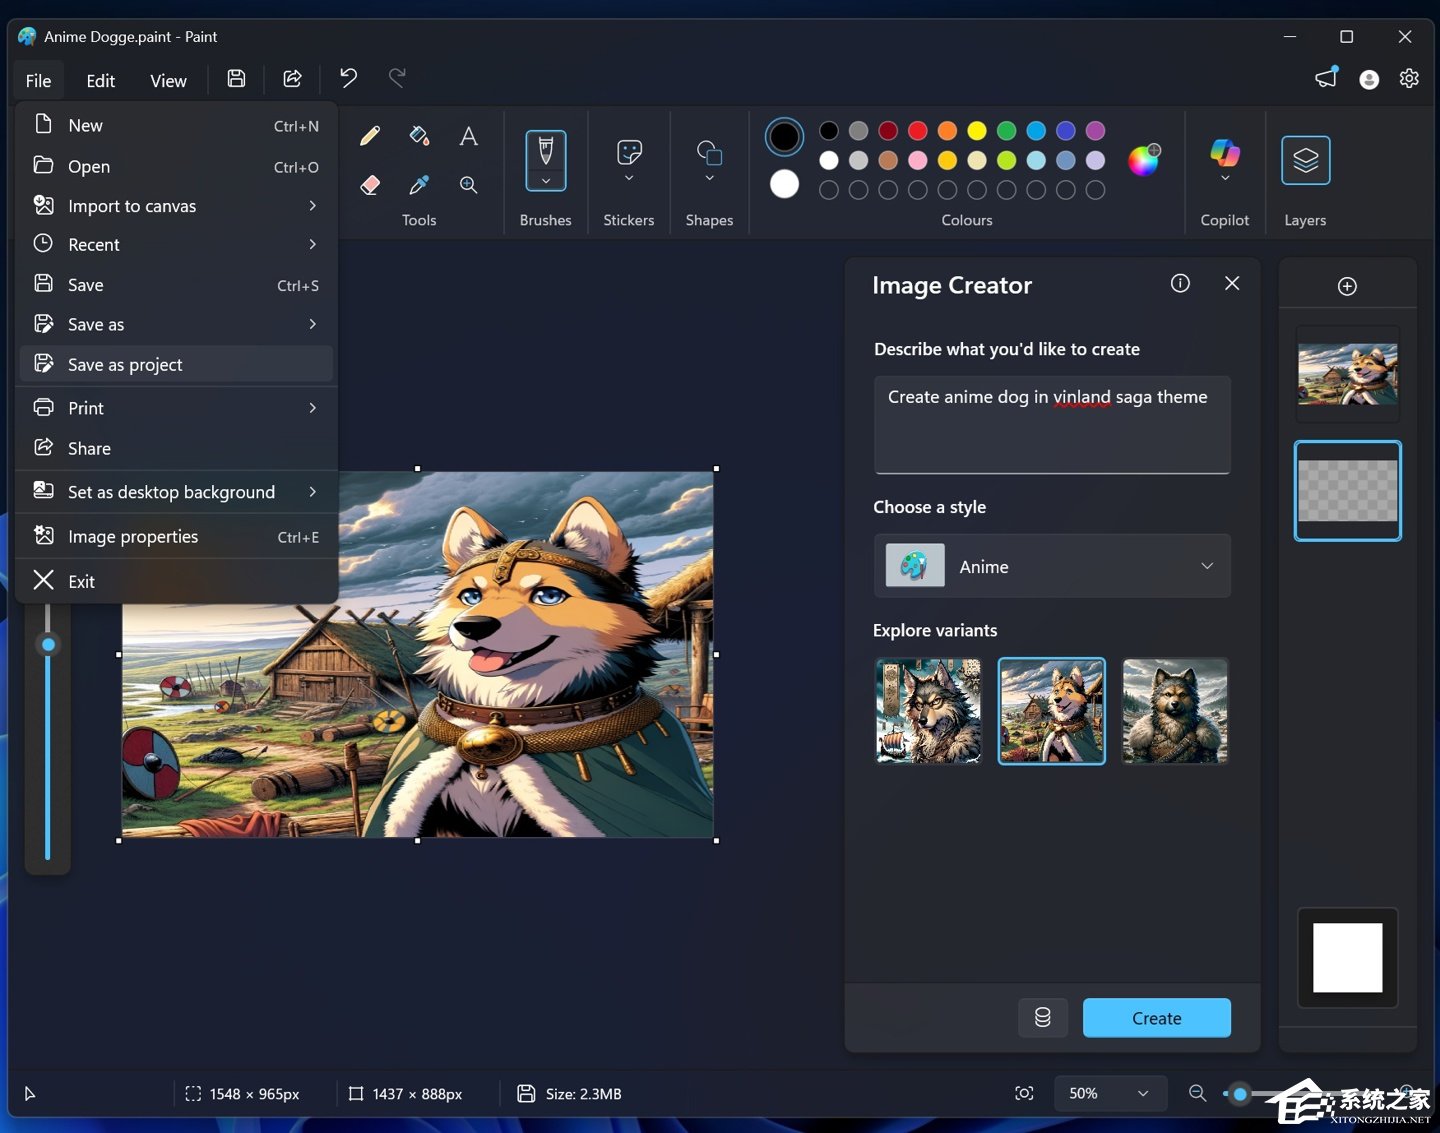Screen dimensions: 1440x1133
Task: Select the Pencil tool
Action: (x=370, y=135)
